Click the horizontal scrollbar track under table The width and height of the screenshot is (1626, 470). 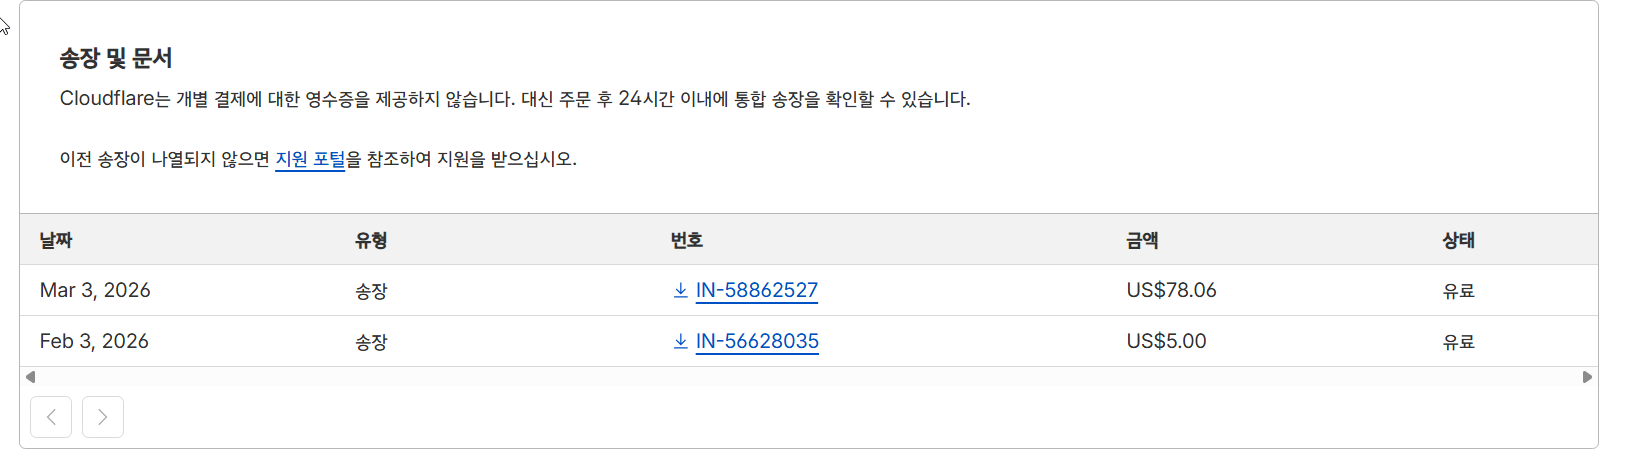809,377
